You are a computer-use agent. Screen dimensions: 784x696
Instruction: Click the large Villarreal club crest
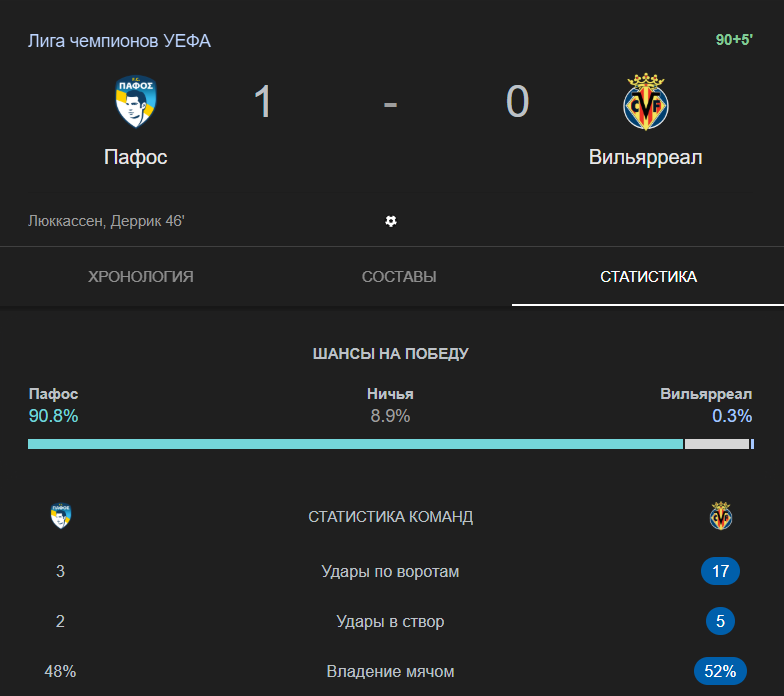point(645,103)
